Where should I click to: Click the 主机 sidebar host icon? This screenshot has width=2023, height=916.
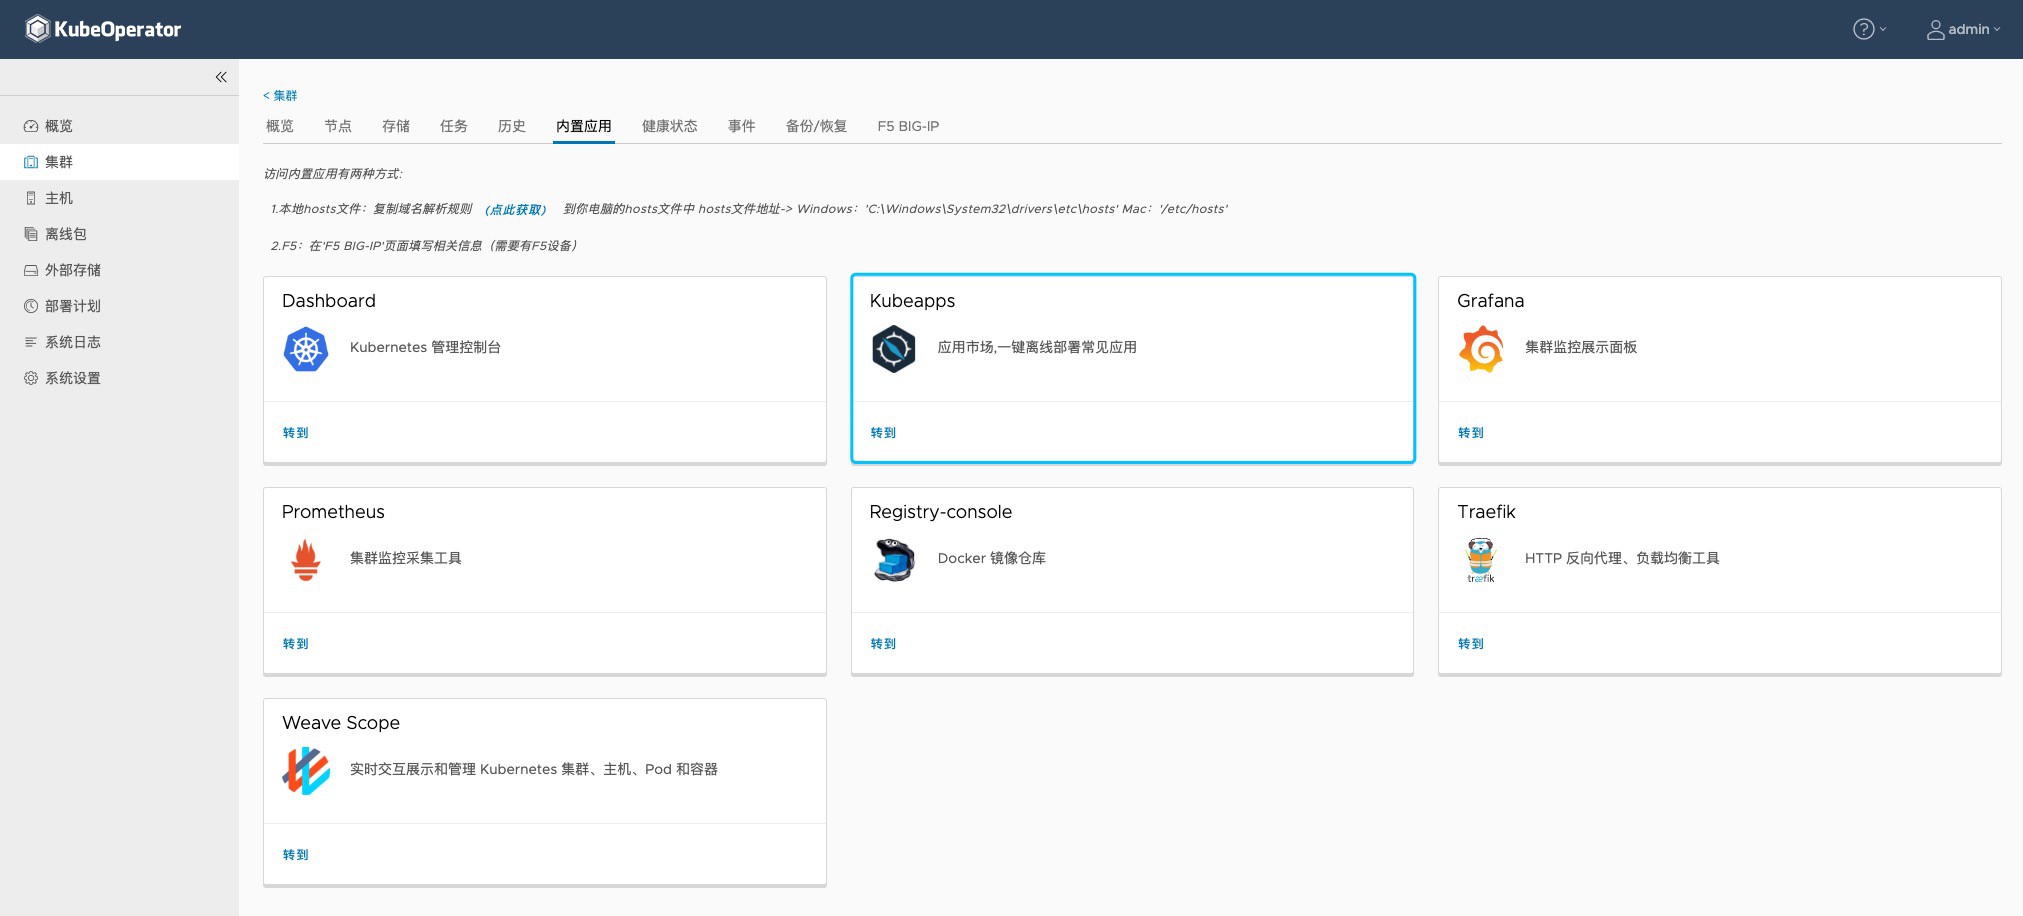(31, 198)
